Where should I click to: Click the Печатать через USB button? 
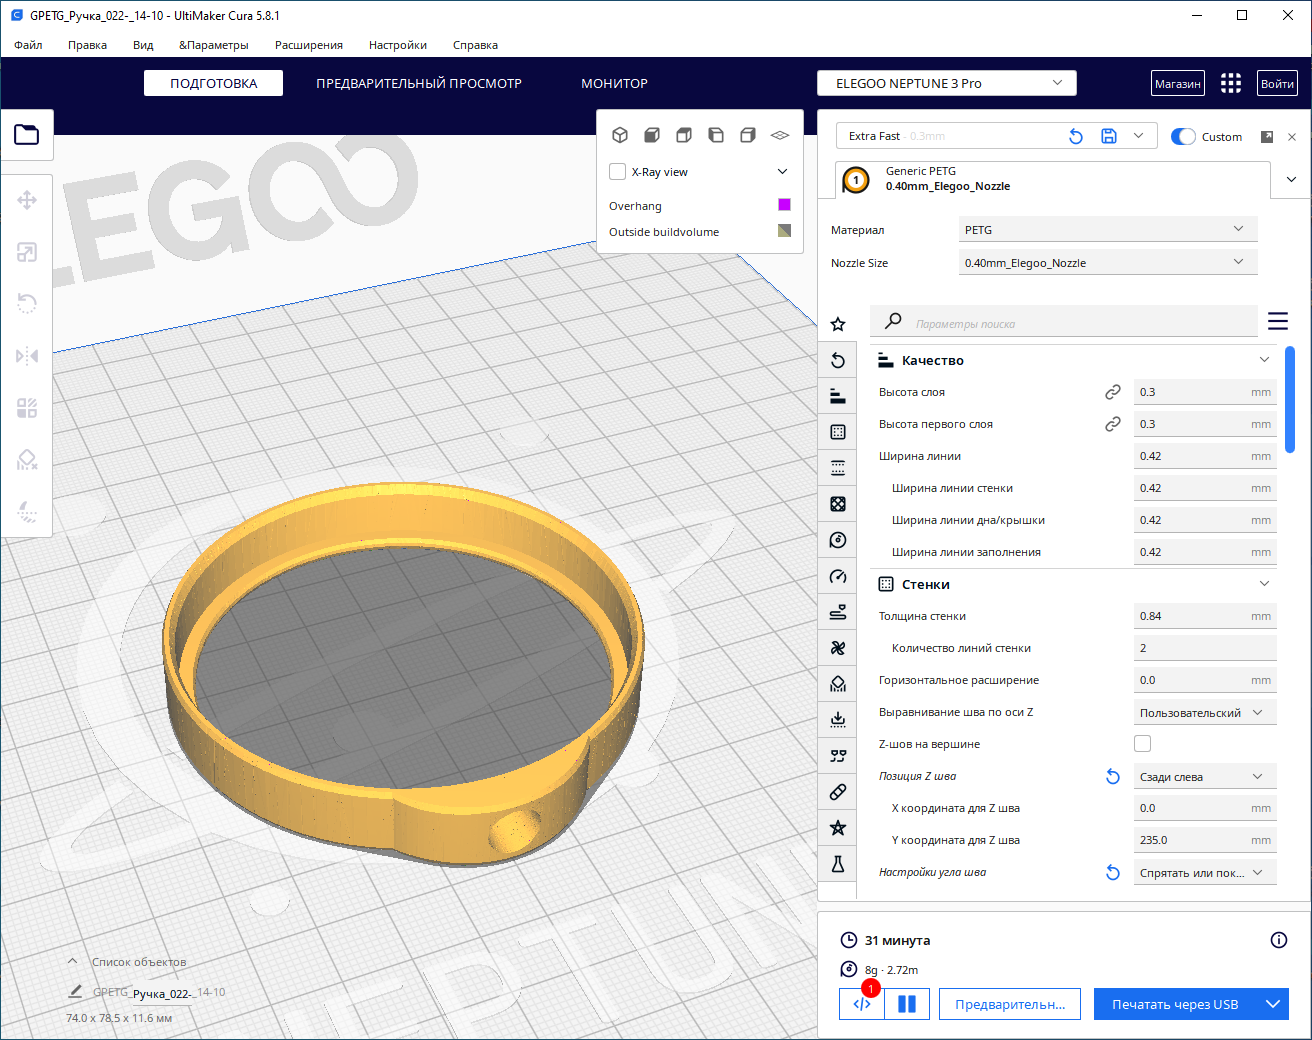[1175, 1004]
